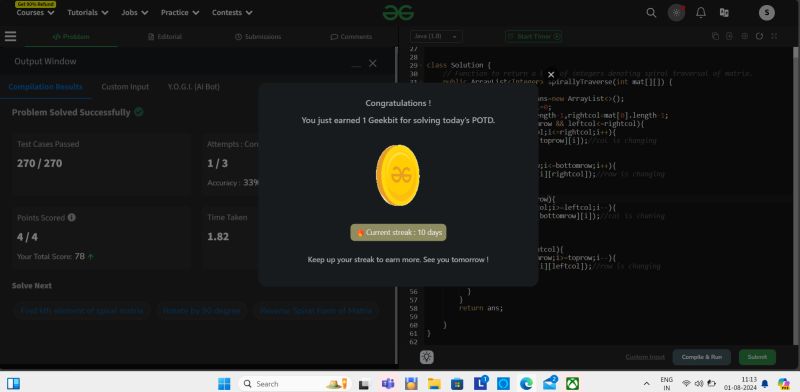Click the Points Scored info icon

click(71, 217)
